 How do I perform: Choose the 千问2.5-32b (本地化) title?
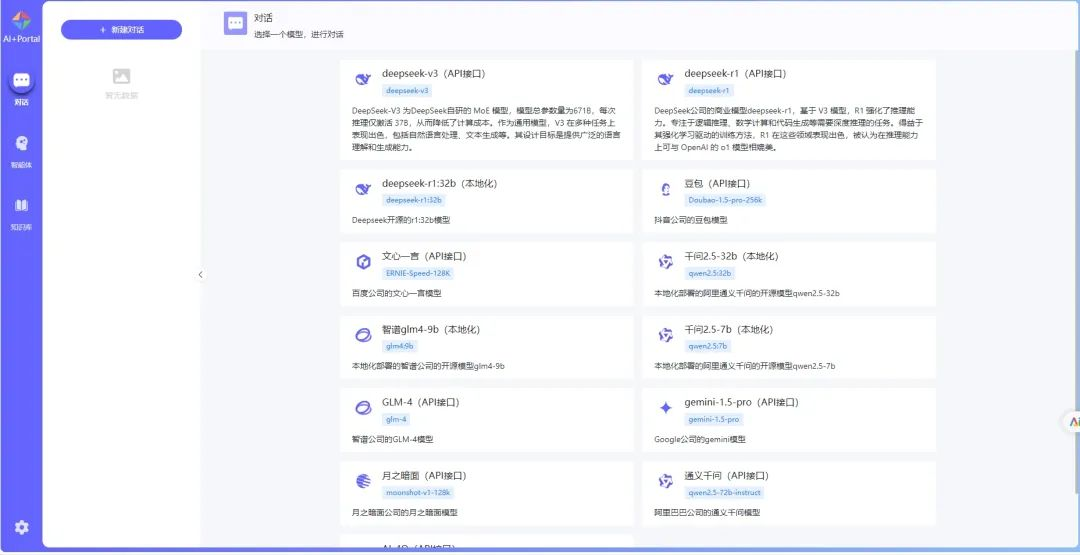tap(731, 255)
